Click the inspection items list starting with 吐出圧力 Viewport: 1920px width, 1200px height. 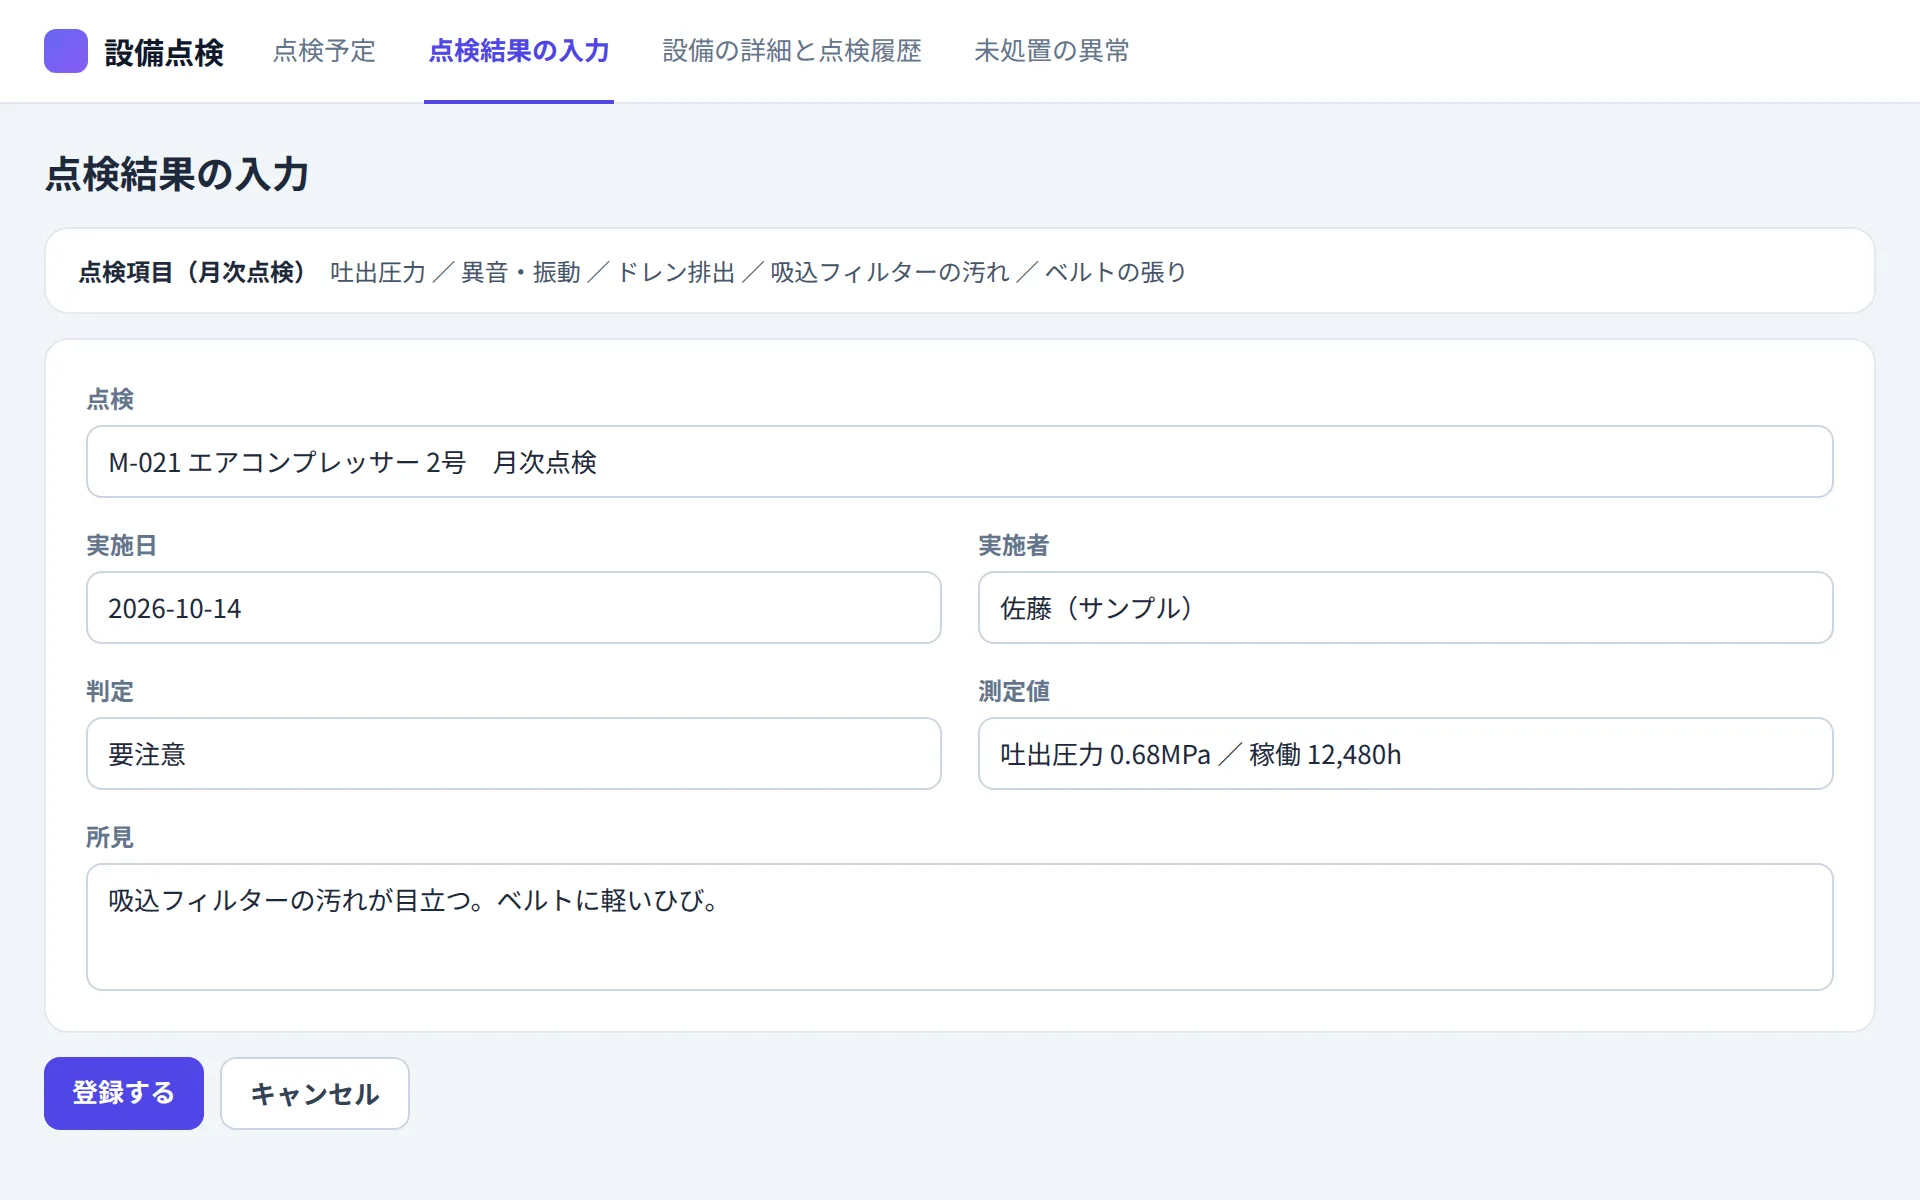tap(758, 272)
